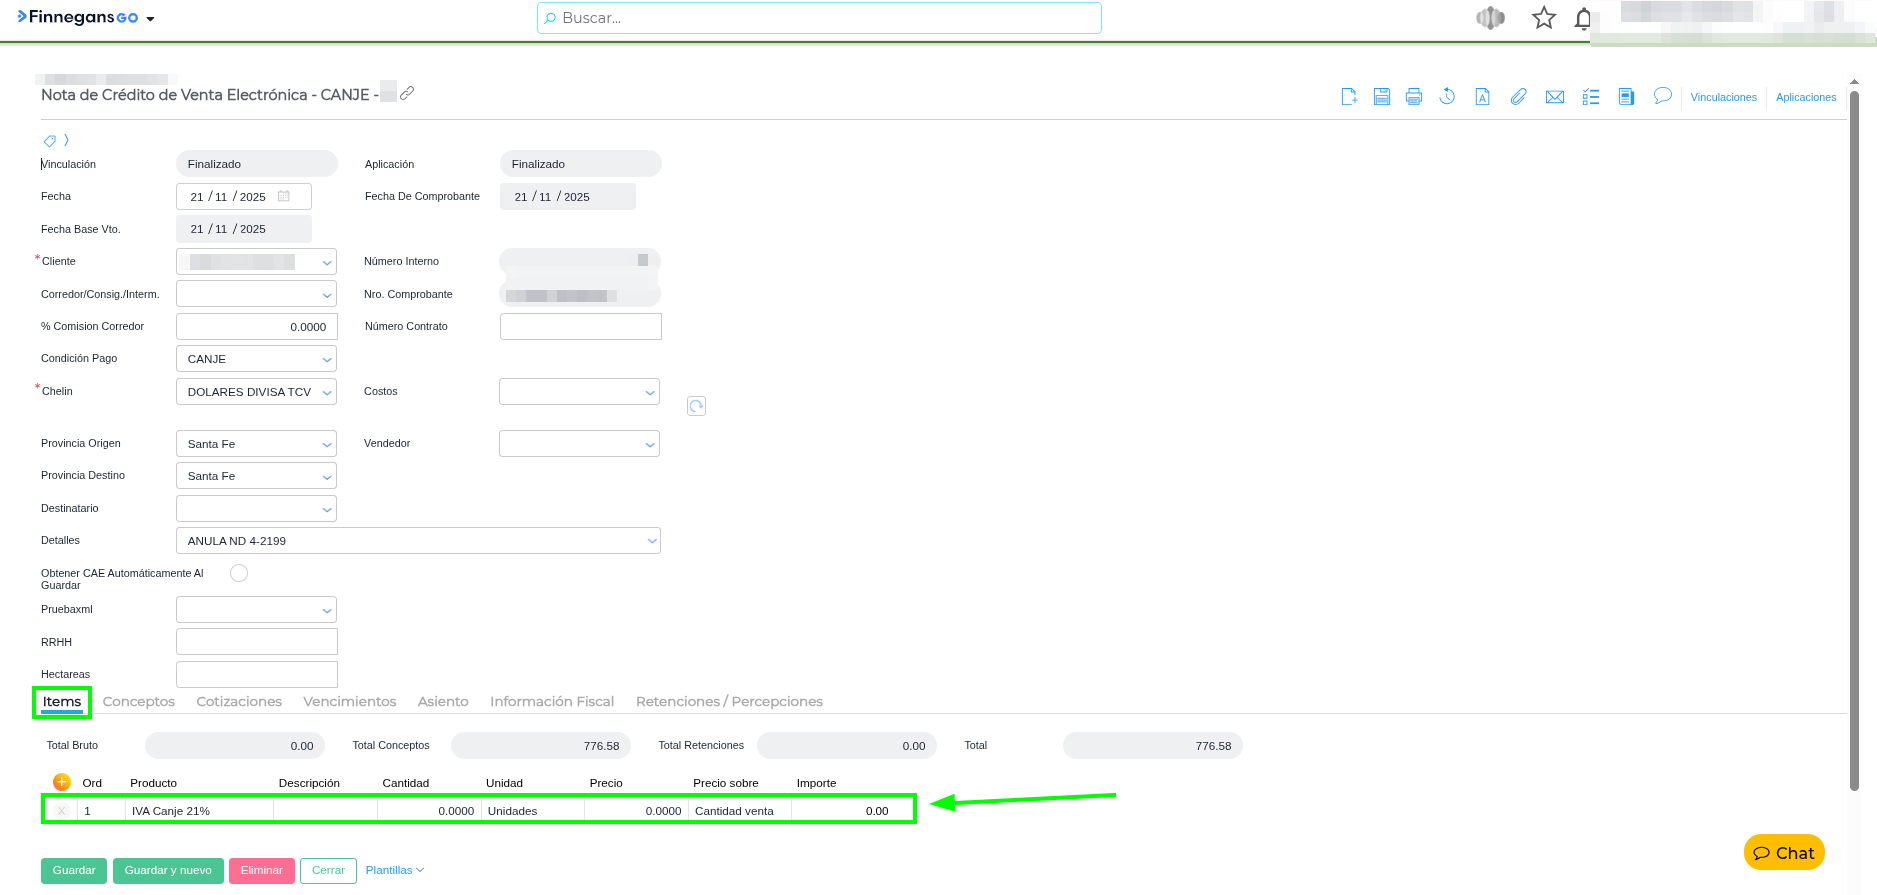Click the new document icon in toolbar
1877x895 pixels.
coord(1349,97)
